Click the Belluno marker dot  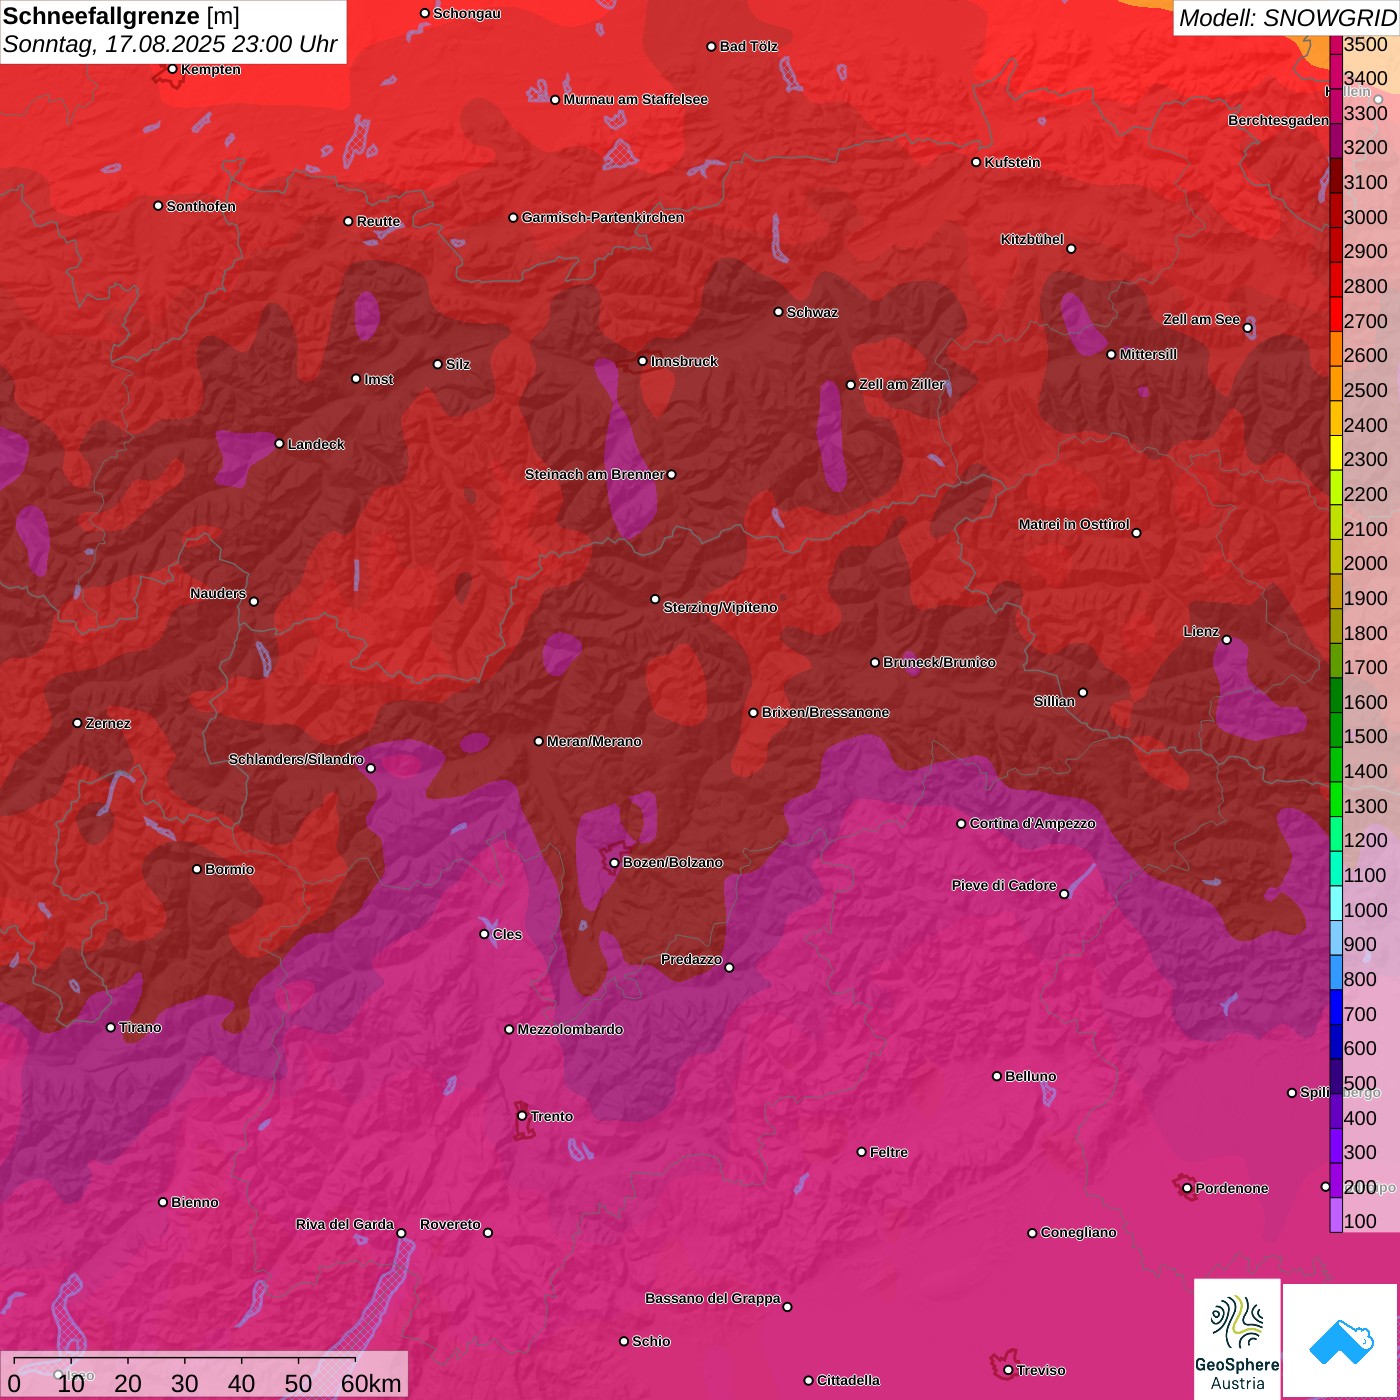click(996, 1076)
